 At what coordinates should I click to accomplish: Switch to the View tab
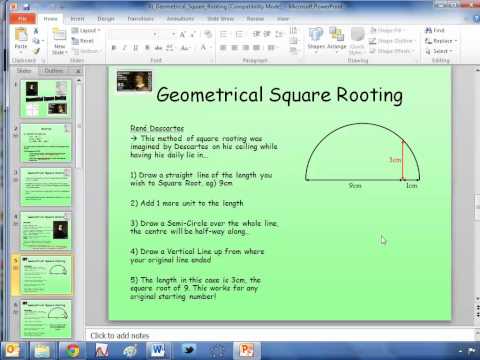coord(283,19)
